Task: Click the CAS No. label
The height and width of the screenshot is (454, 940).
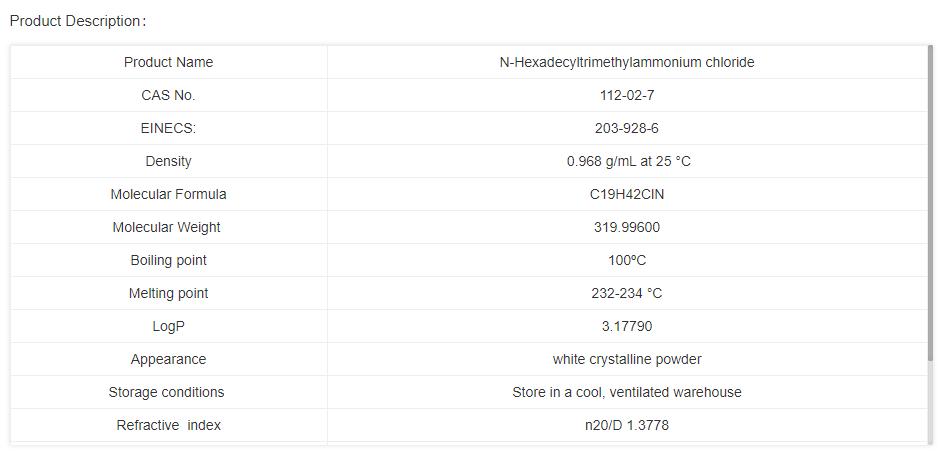Action: coord(168,95)
